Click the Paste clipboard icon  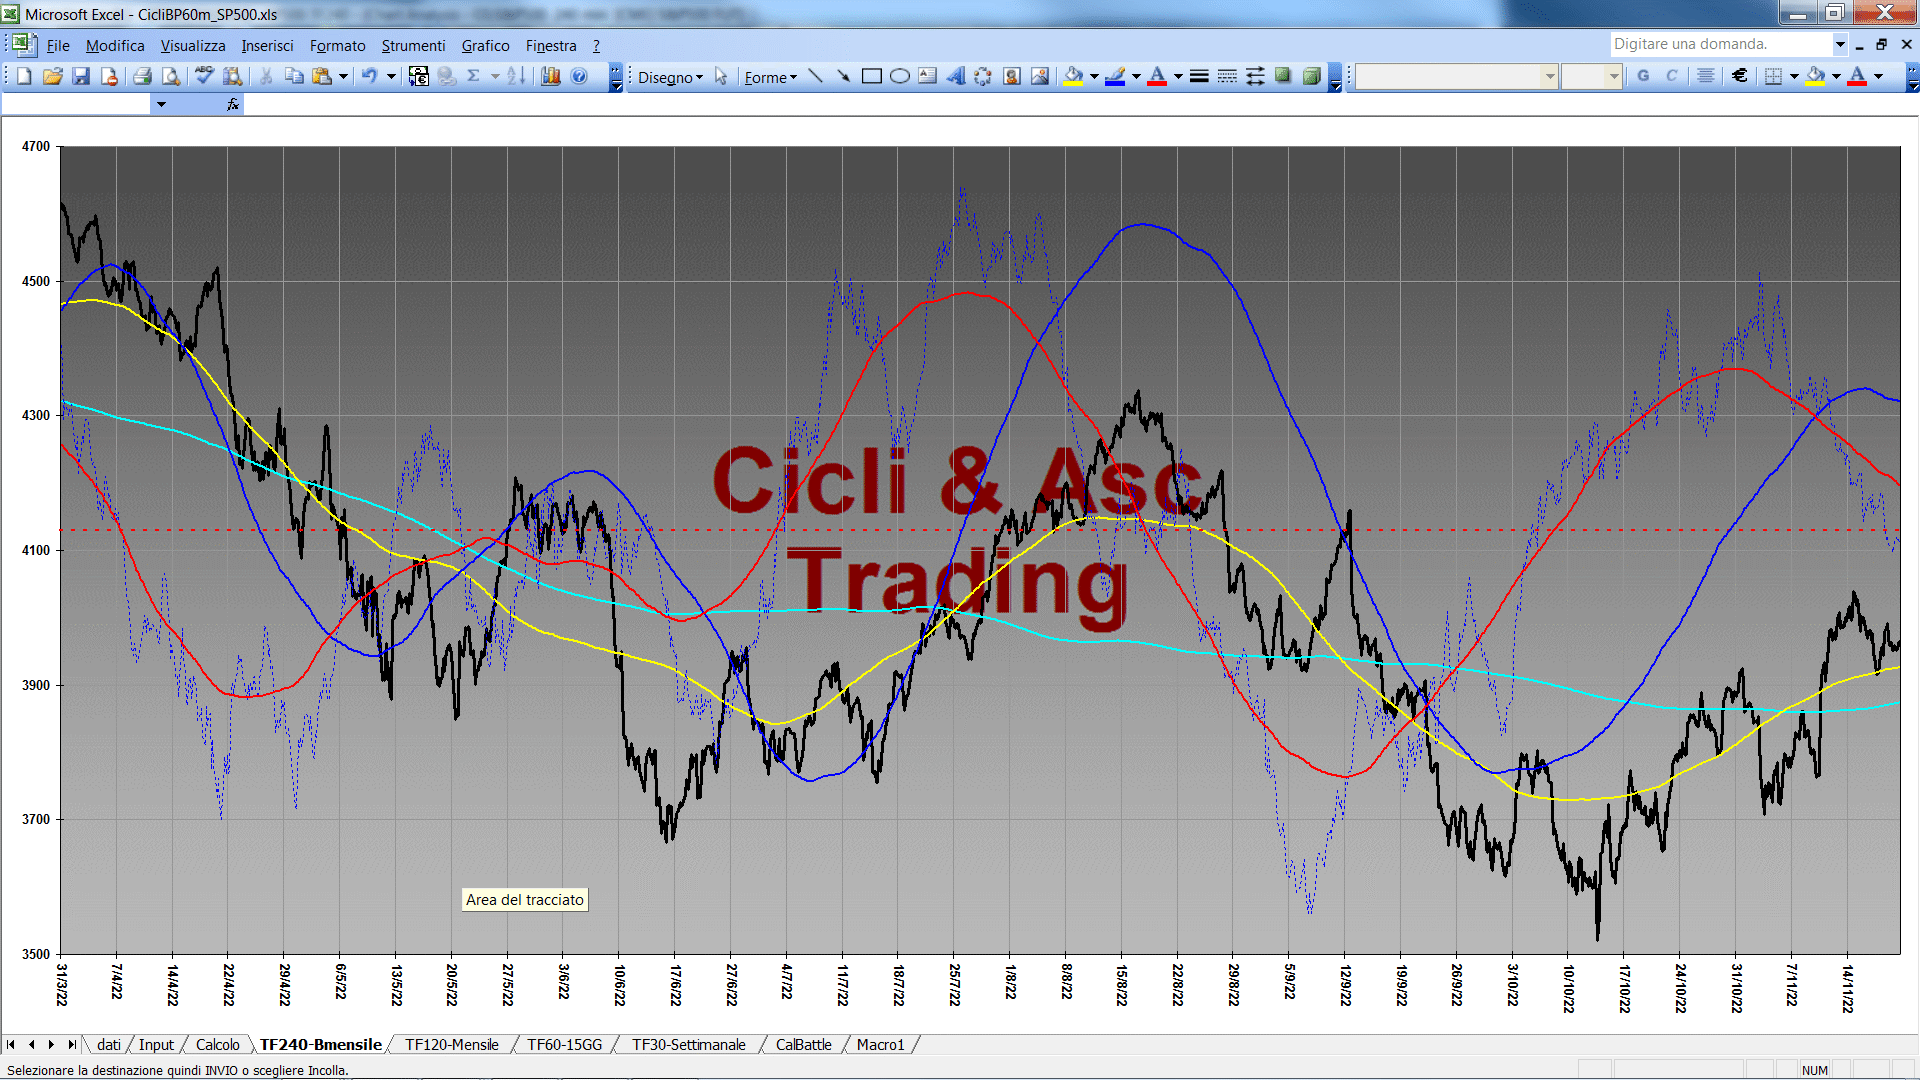pyautogui.click(x=322, y=76)
